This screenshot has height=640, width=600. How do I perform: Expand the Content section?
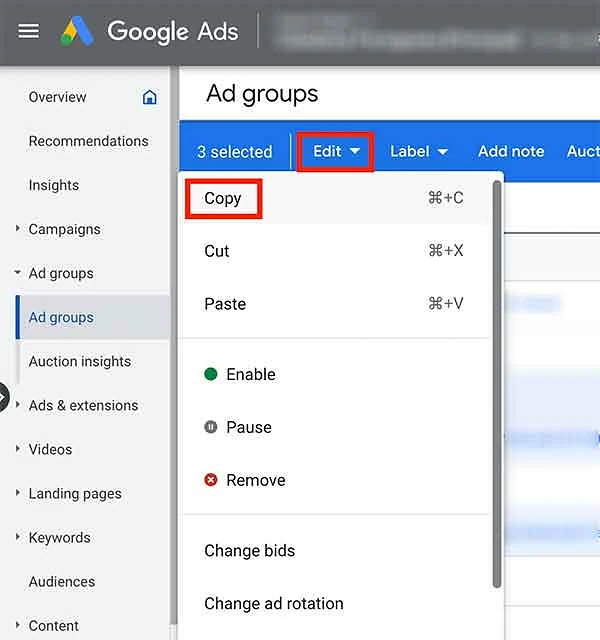17,625
